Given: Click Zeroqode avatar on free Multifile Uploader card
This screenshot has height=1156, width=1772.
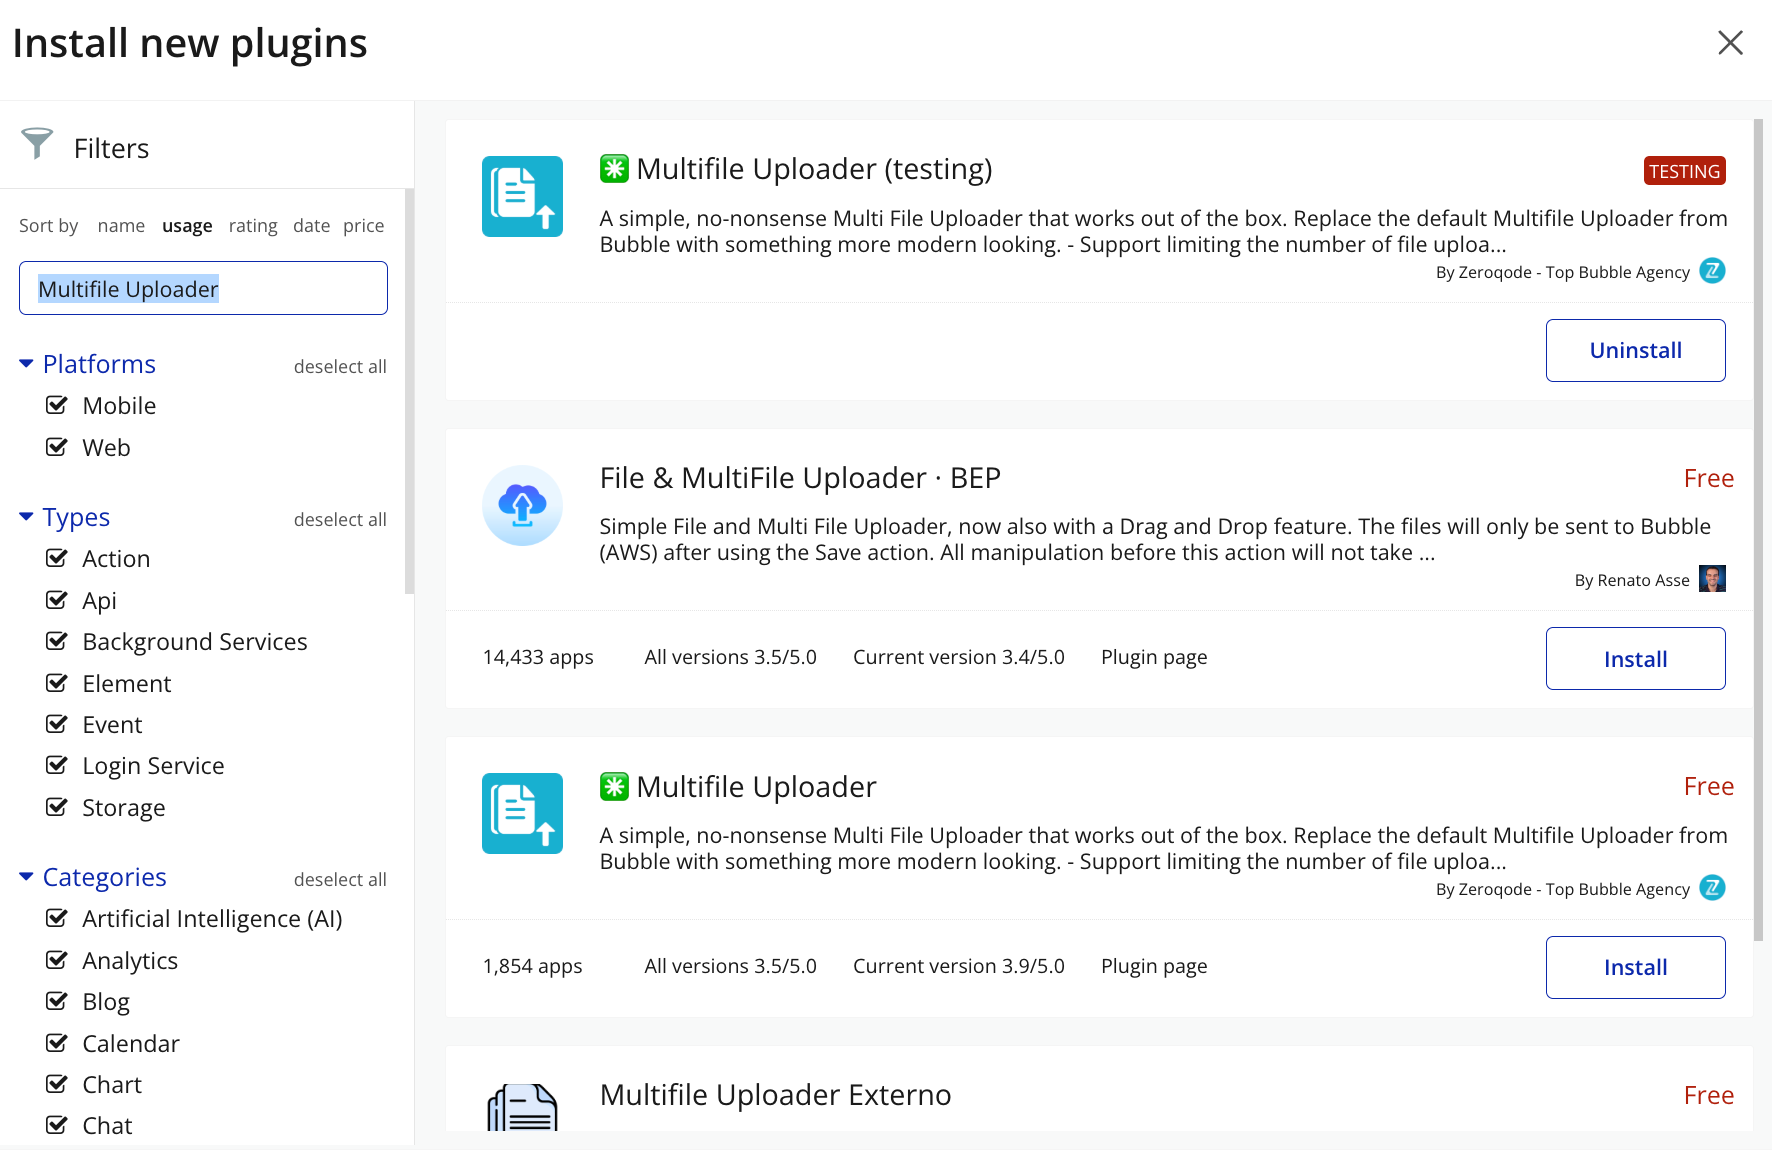Looking at the screenshot, I should pos(1712,888).
